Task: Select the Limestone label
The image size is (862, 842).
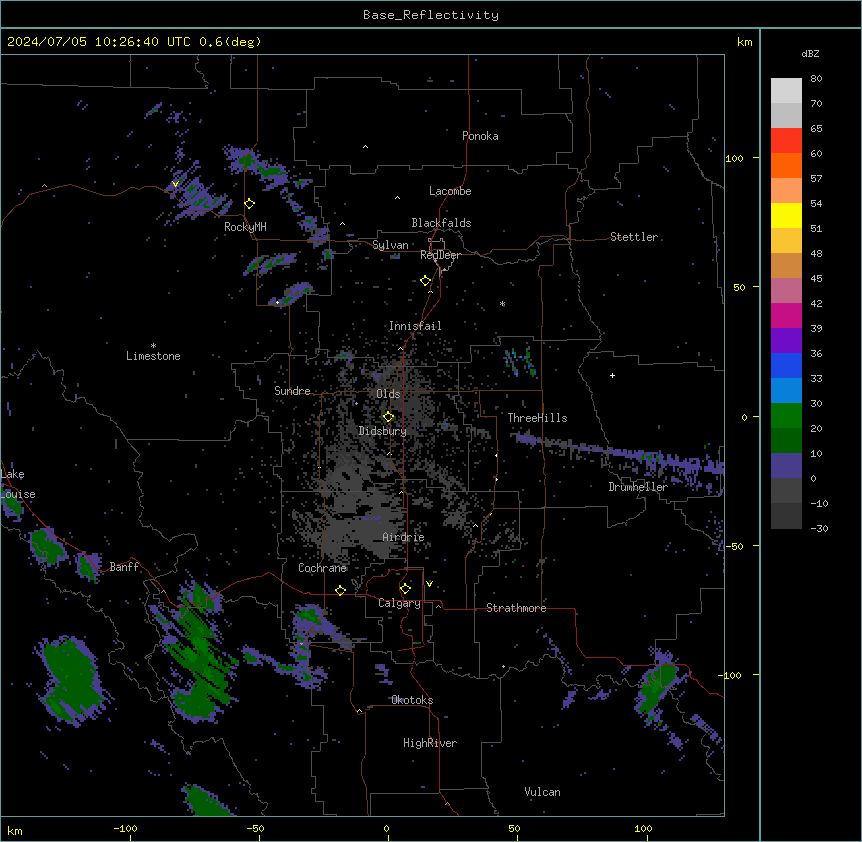Action: point(153,356)
